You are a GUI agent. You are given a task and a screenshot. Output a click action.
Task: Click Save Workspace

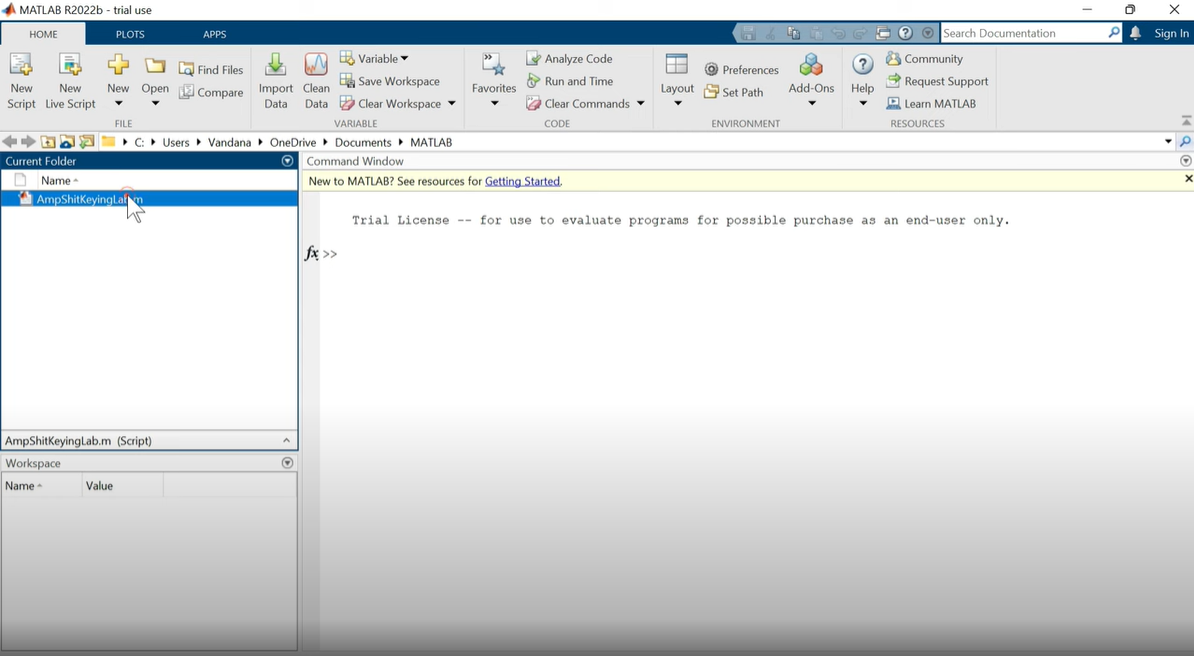[390, 81]
